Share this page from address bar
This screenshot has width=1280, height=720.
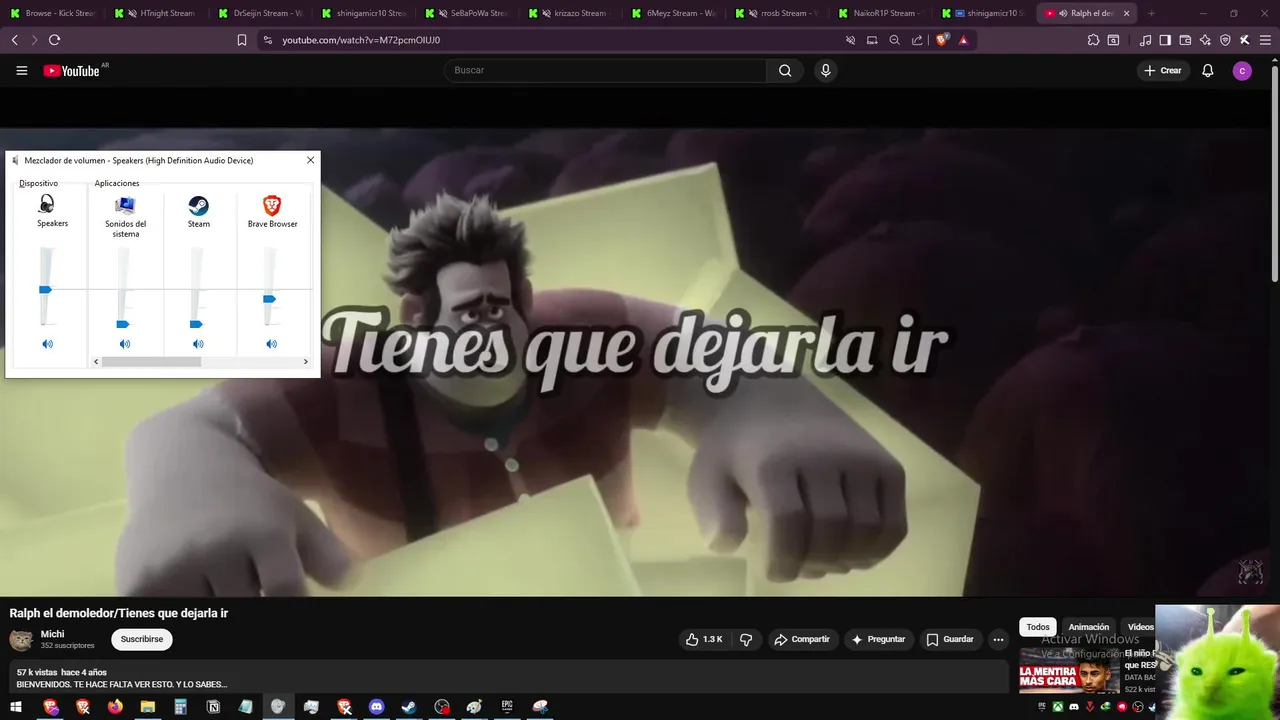(x=917, y=40)
